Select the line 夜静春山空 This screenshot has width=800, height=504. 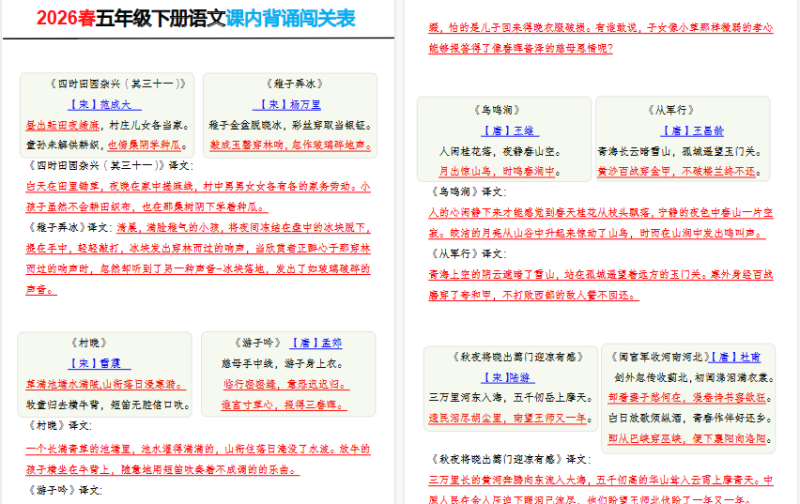click(x=528, y=152)
